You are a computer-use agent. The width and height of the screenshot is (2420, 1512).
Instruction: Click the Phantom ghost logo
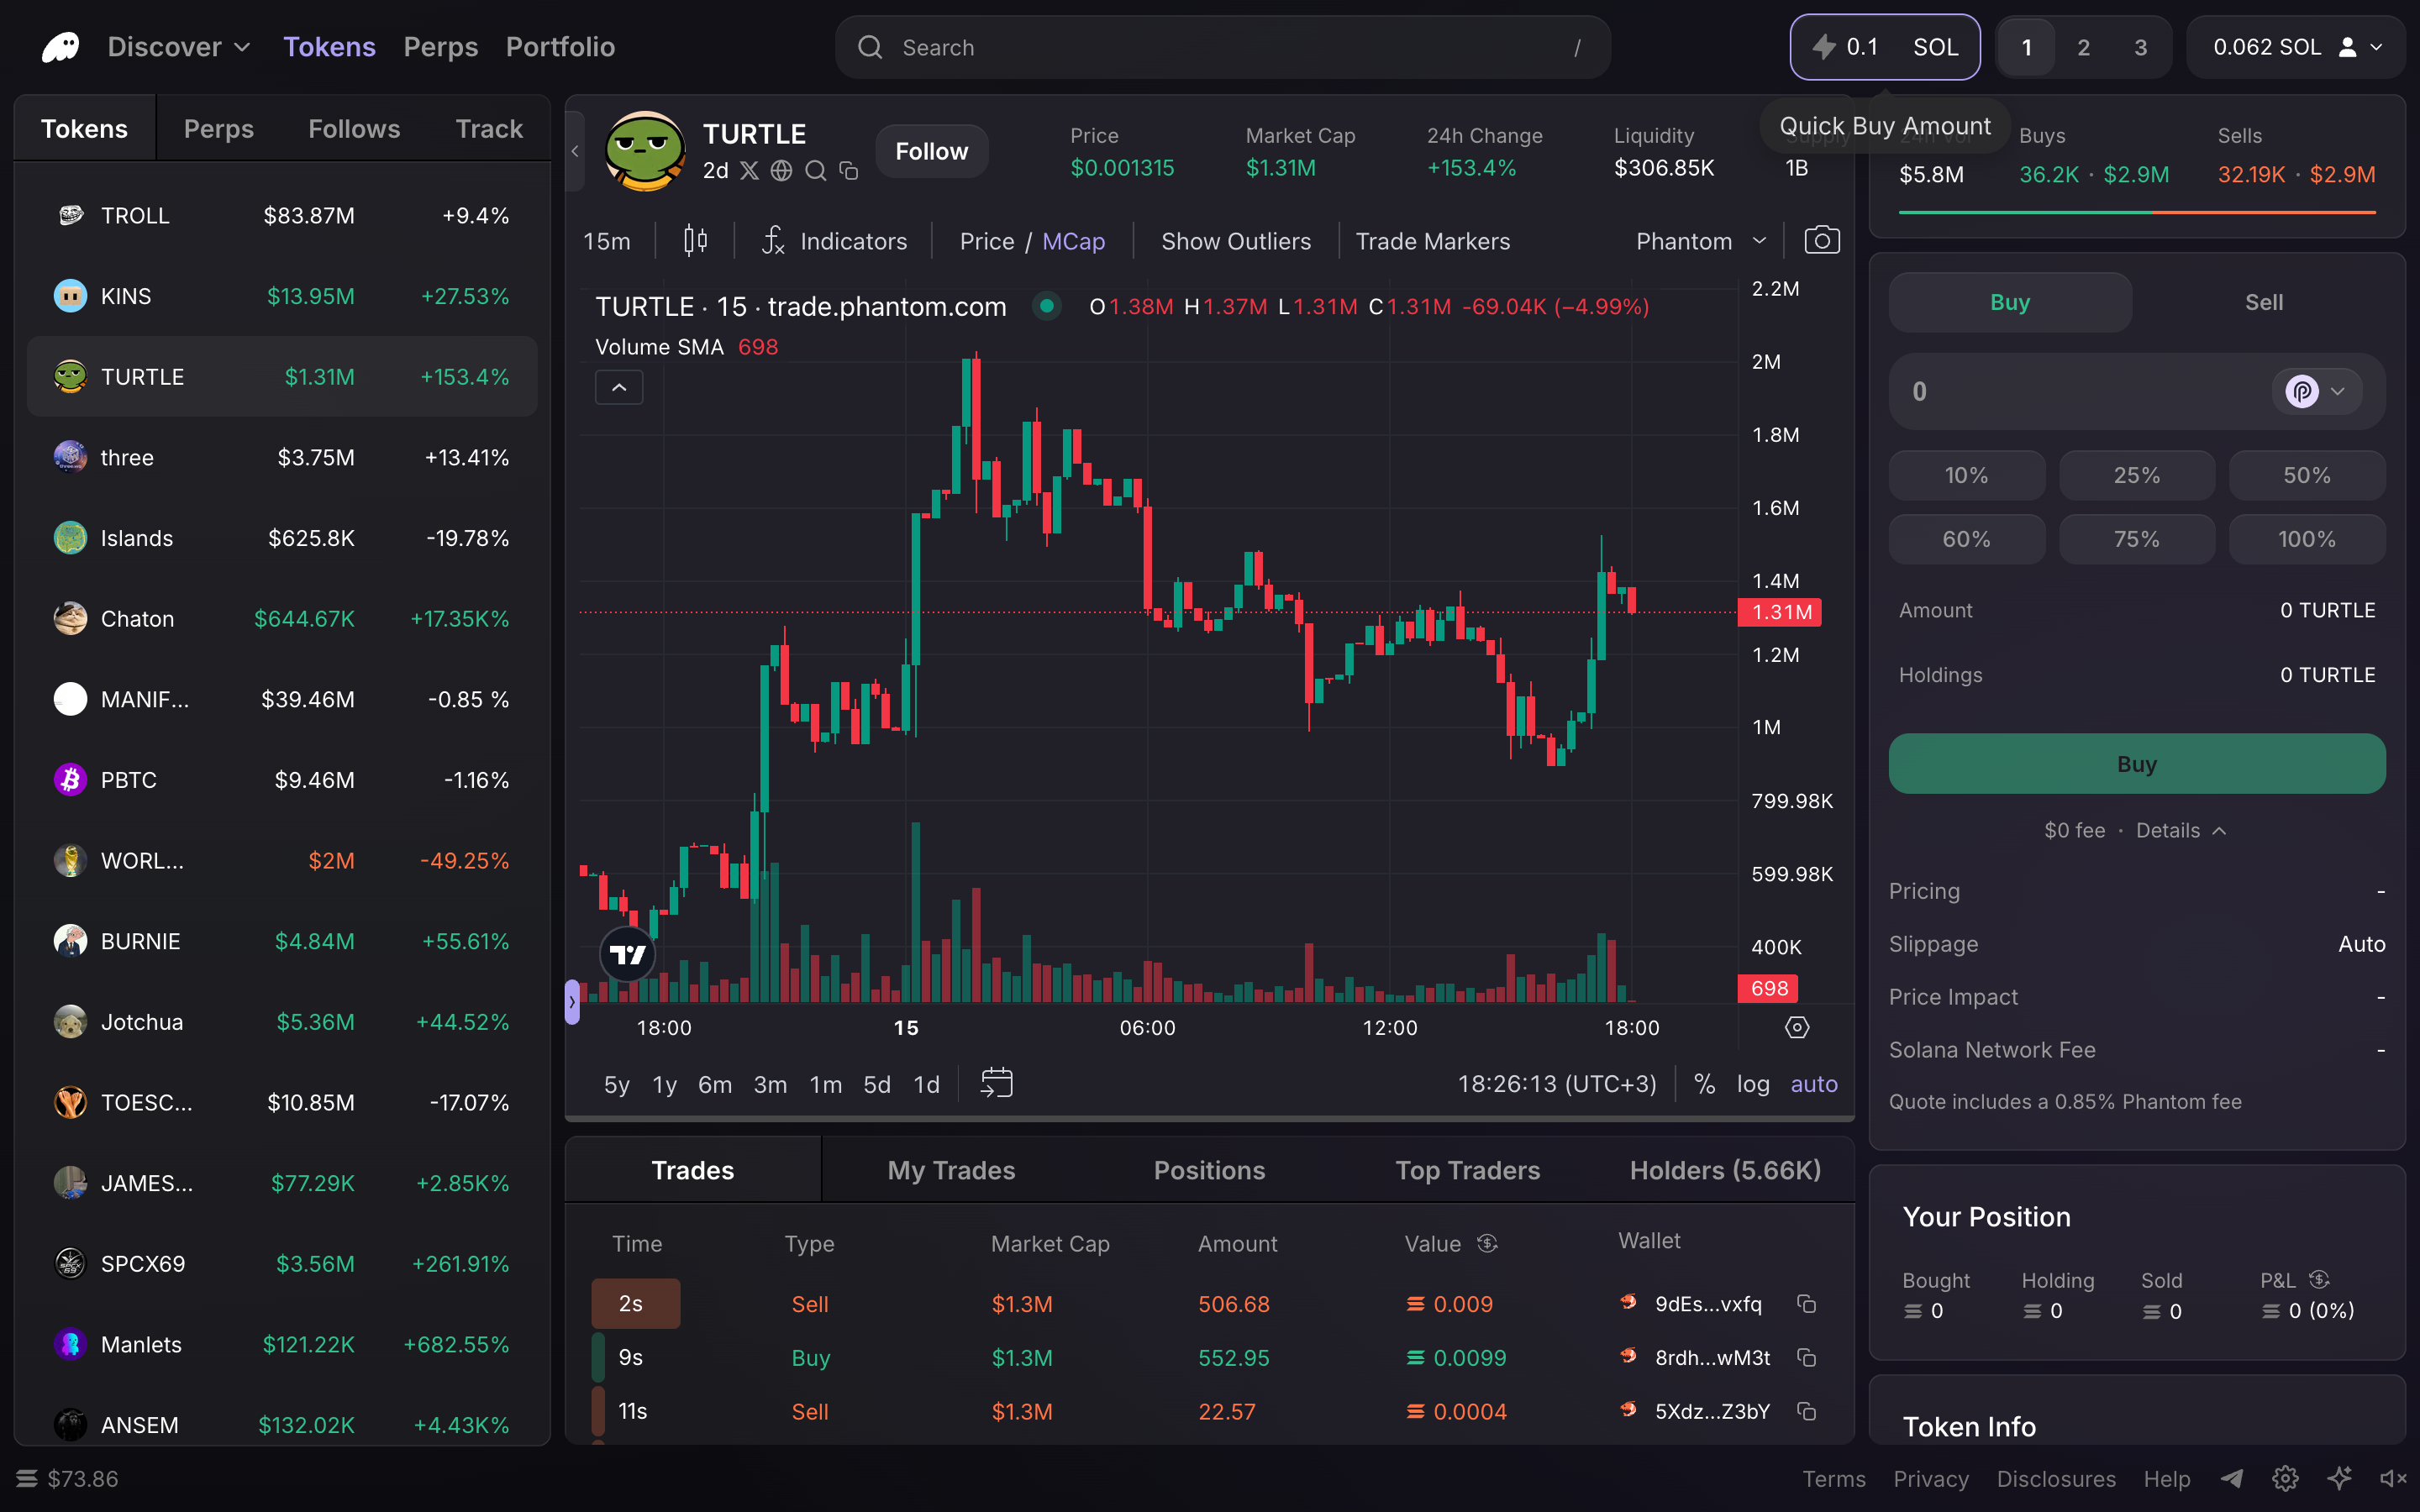point(61,47)
